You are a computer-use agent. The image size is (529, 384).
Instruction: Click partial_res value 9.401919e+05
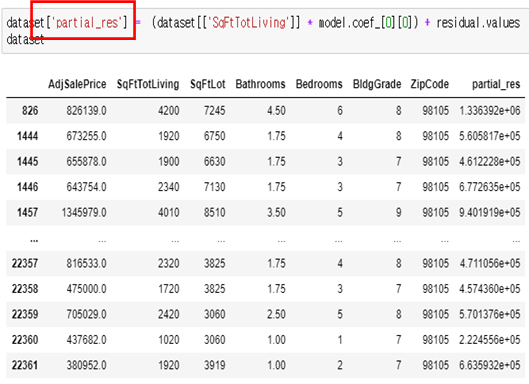point(490,213)
